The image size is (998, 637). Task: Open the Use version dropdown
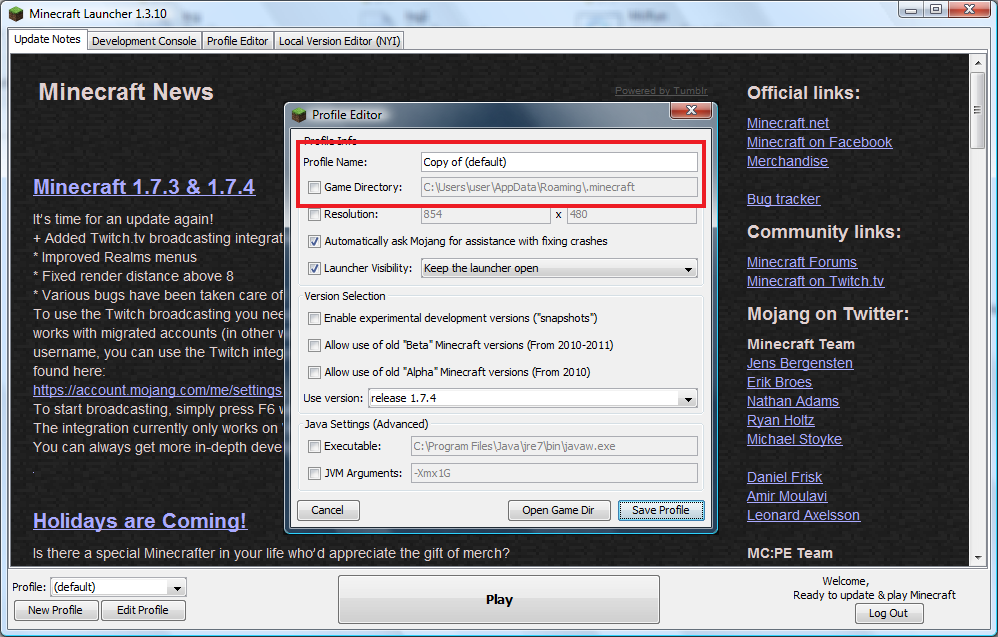coord(533,398)
